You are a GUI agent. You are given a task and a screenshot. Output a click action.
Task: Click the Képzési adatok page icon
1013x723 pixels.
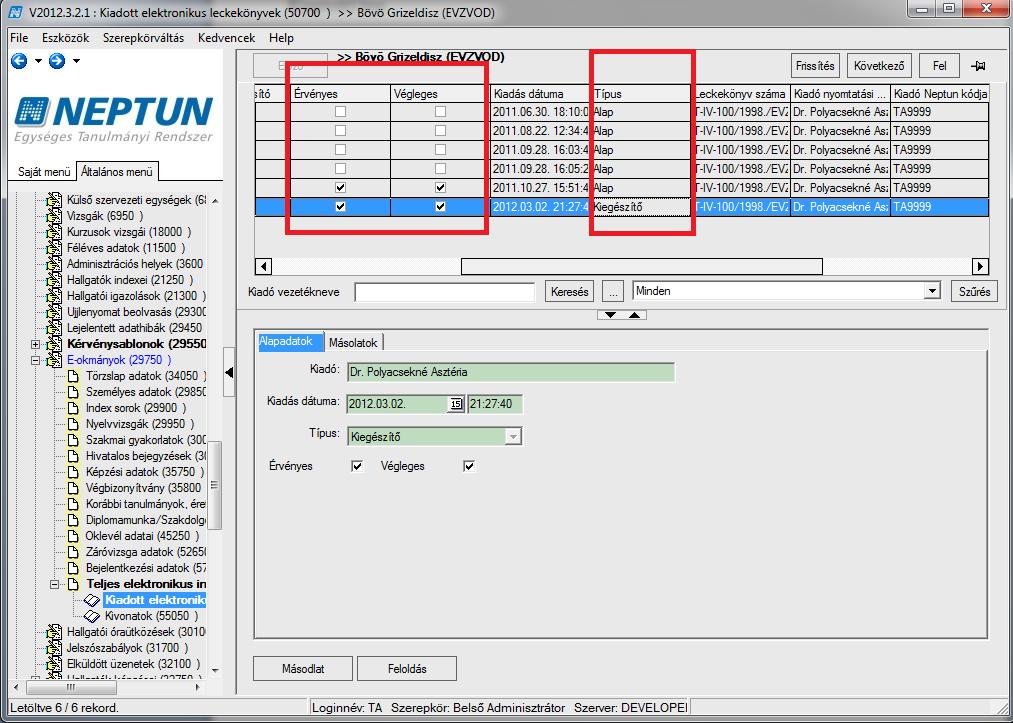click(73, 472)
